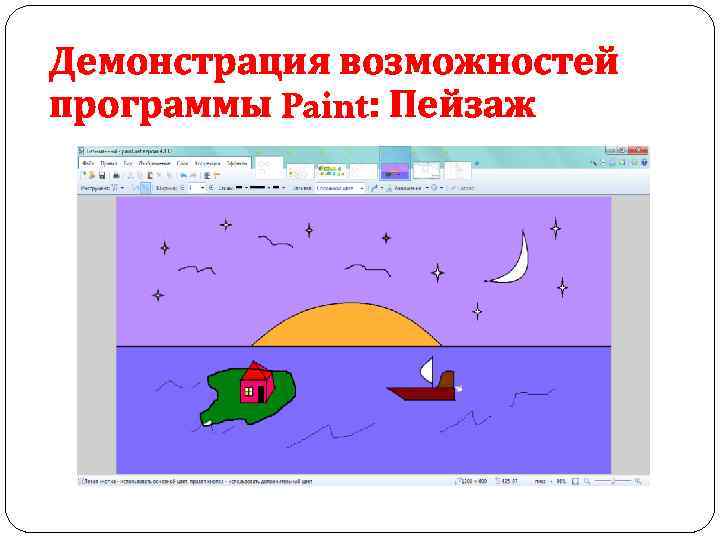Click the Redo arrow icon

click(193, 175)
